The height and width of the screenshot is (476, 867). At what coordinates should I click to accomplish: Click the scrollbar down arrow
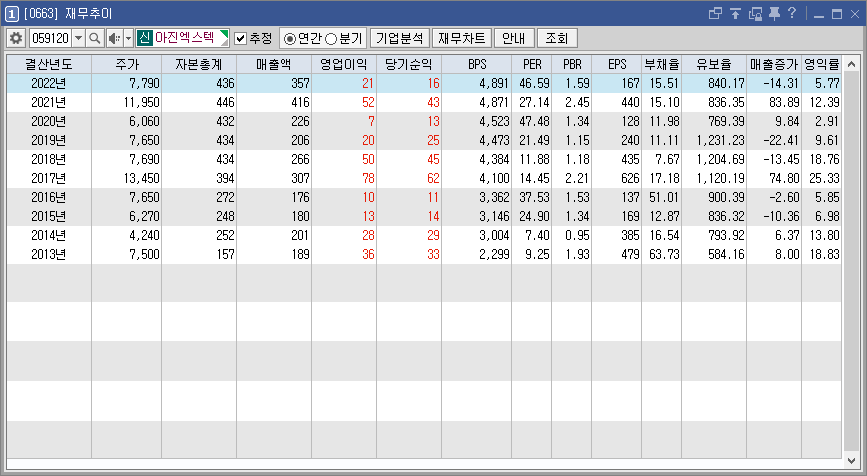(x=852, y=460)
